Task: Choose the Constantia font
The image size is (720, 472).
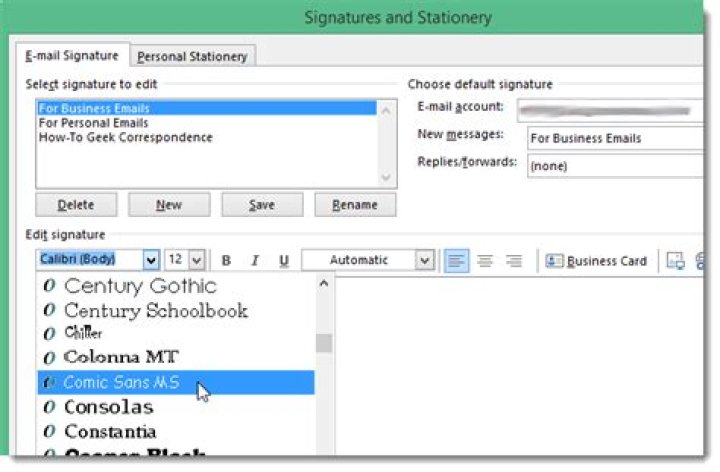Action: (x=176, y=432)
